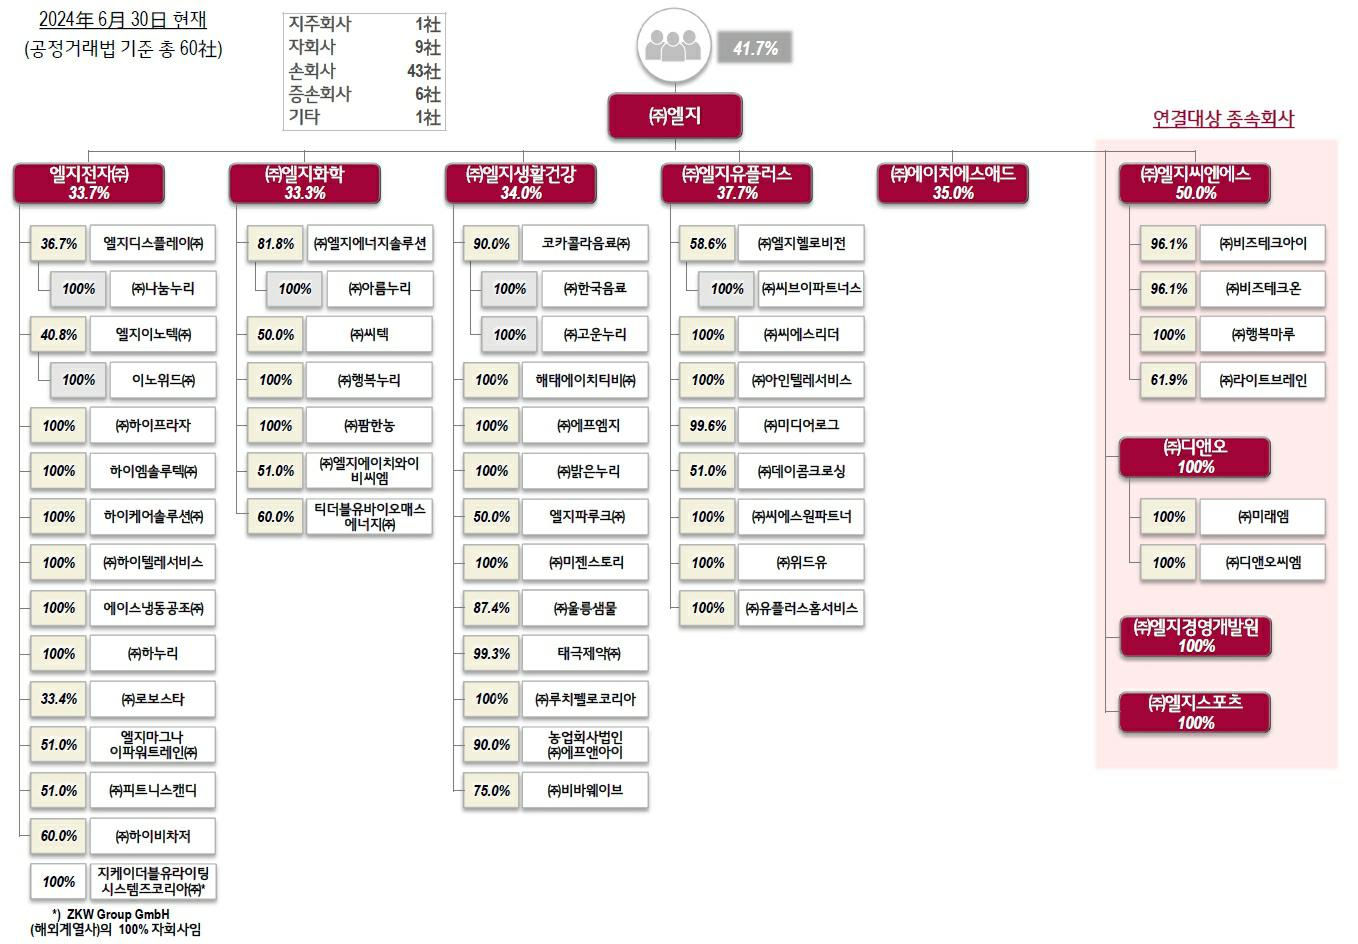The height and width of the screenshot is (944, 1358).
Task: Click the company count summary table
Action: pyautogui.click(x=364, y=71)
